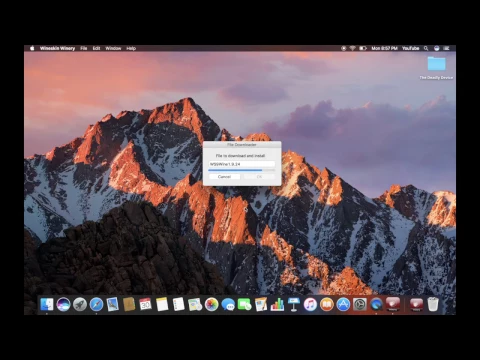480x360 pixels.
Task: Click the battery status icon
Action: pyautogui.click(x=363, y=48)
